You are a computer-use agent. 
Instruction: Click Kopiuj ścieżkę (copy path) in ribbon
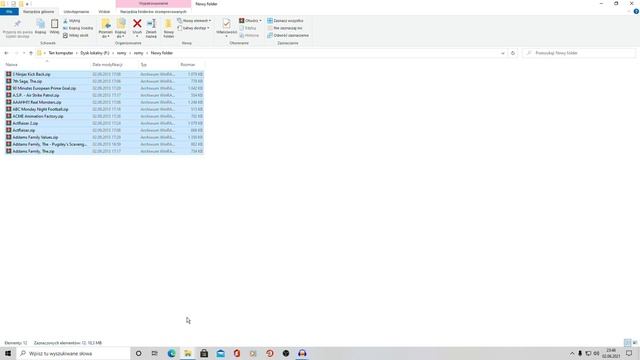tap(78, 28)
